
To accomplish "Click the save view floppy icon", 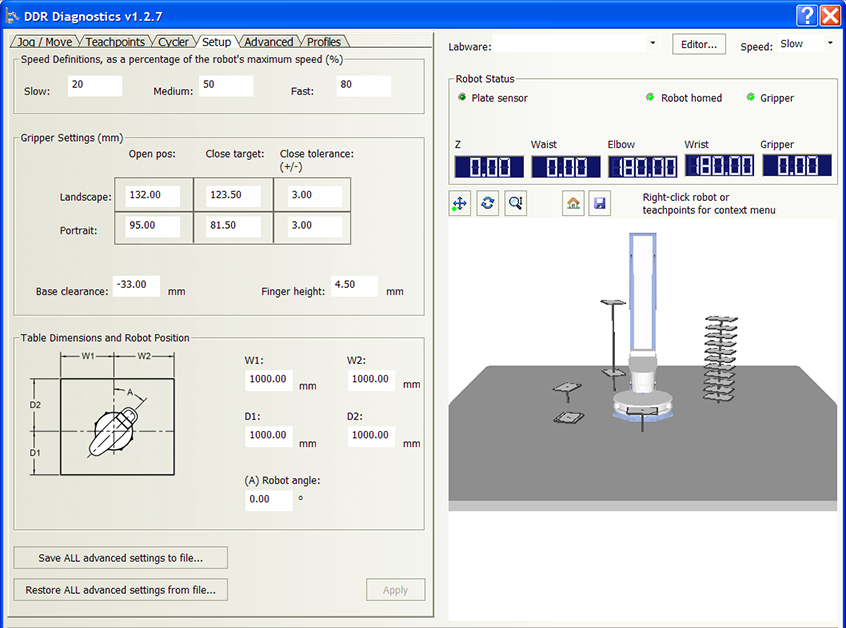I will pos(599,203).
